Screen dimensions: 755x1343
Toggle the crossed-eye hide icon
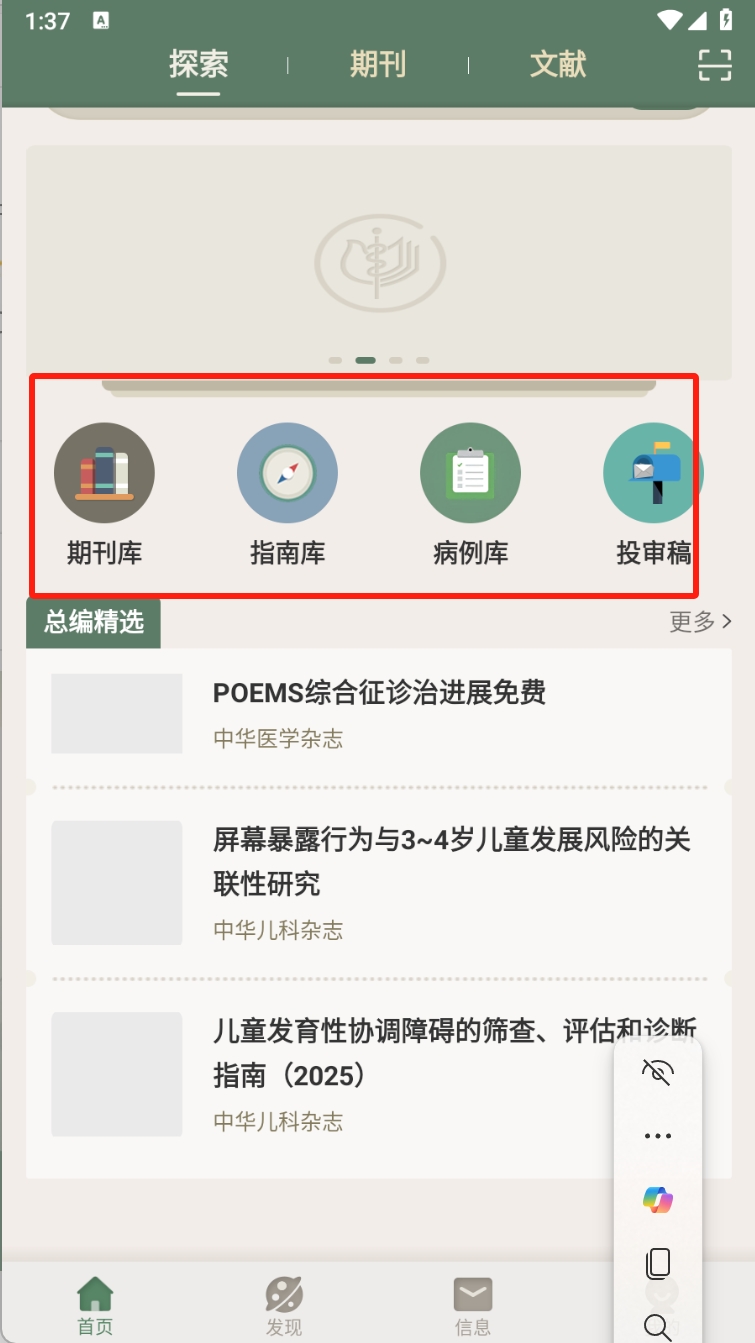click(658, 1072)
